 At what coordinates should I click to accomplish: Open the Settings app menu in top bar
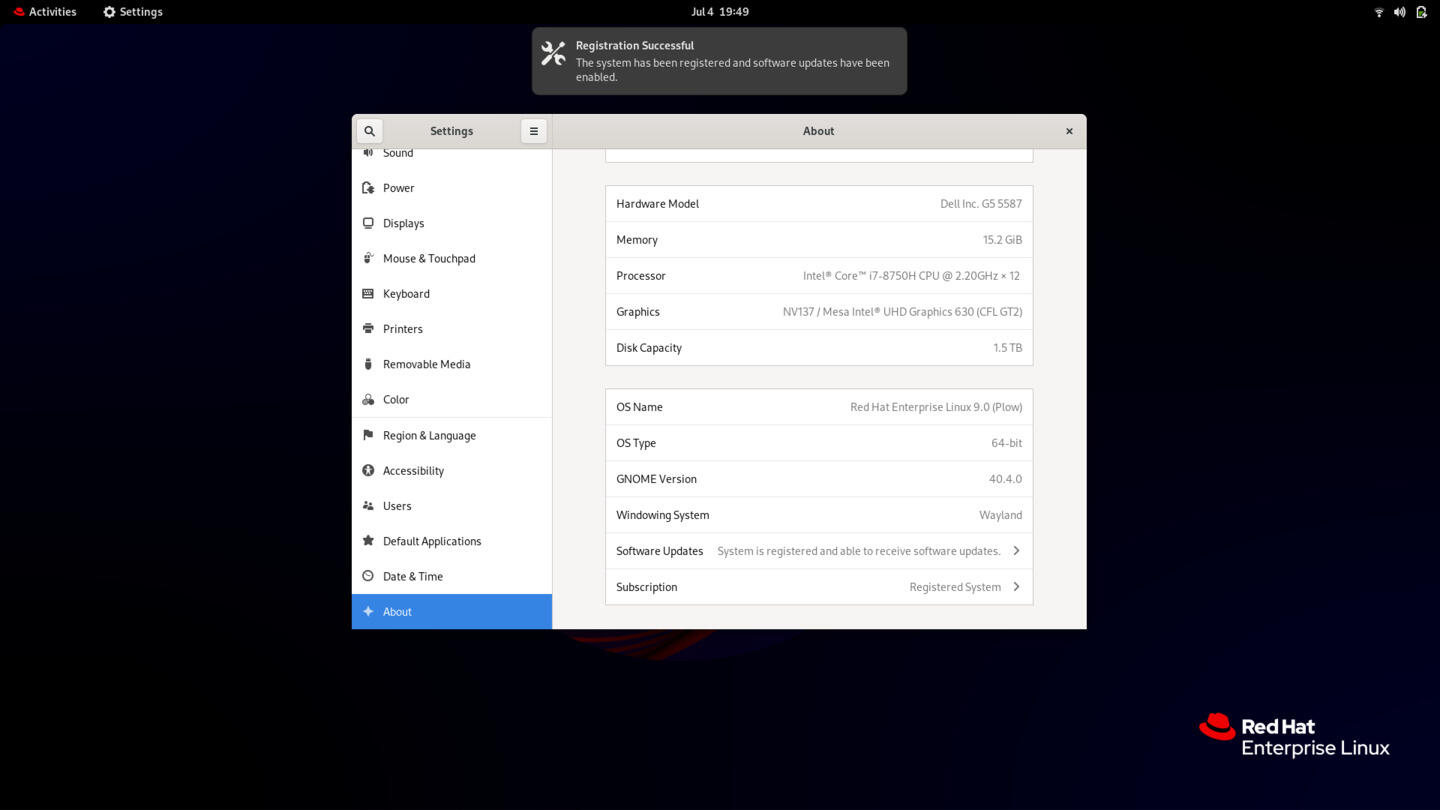pyautogui.click(x=133, y=12)
